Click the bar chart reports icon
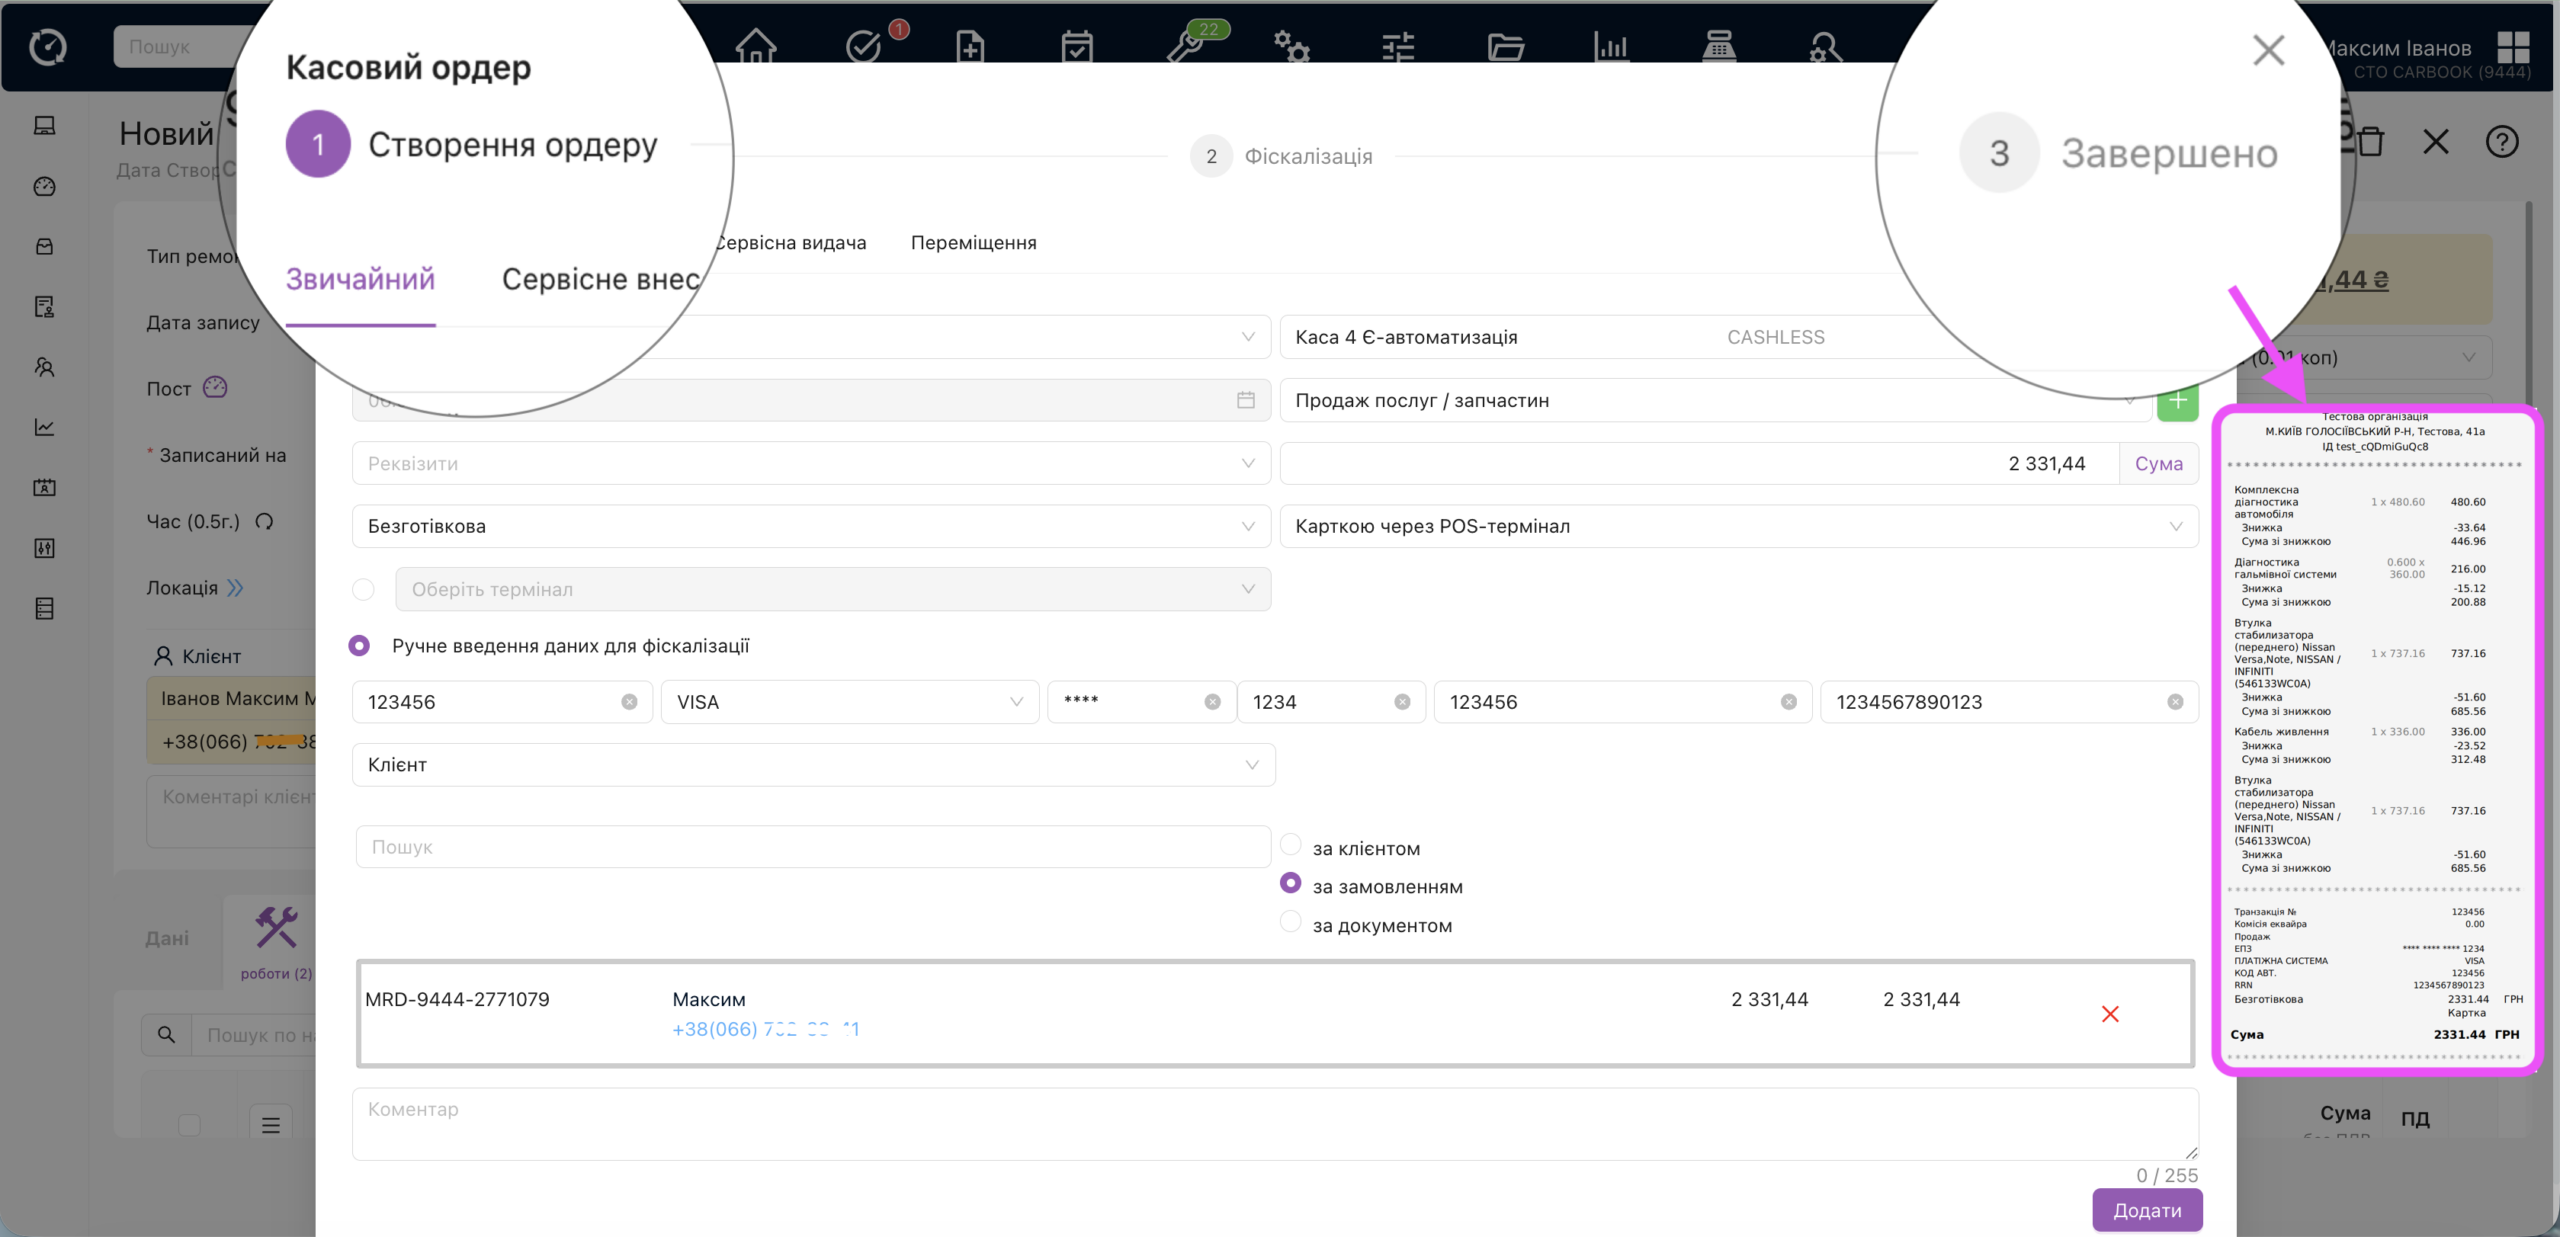This screenshot has width=2560, height=1237. tap(1611, 46)
